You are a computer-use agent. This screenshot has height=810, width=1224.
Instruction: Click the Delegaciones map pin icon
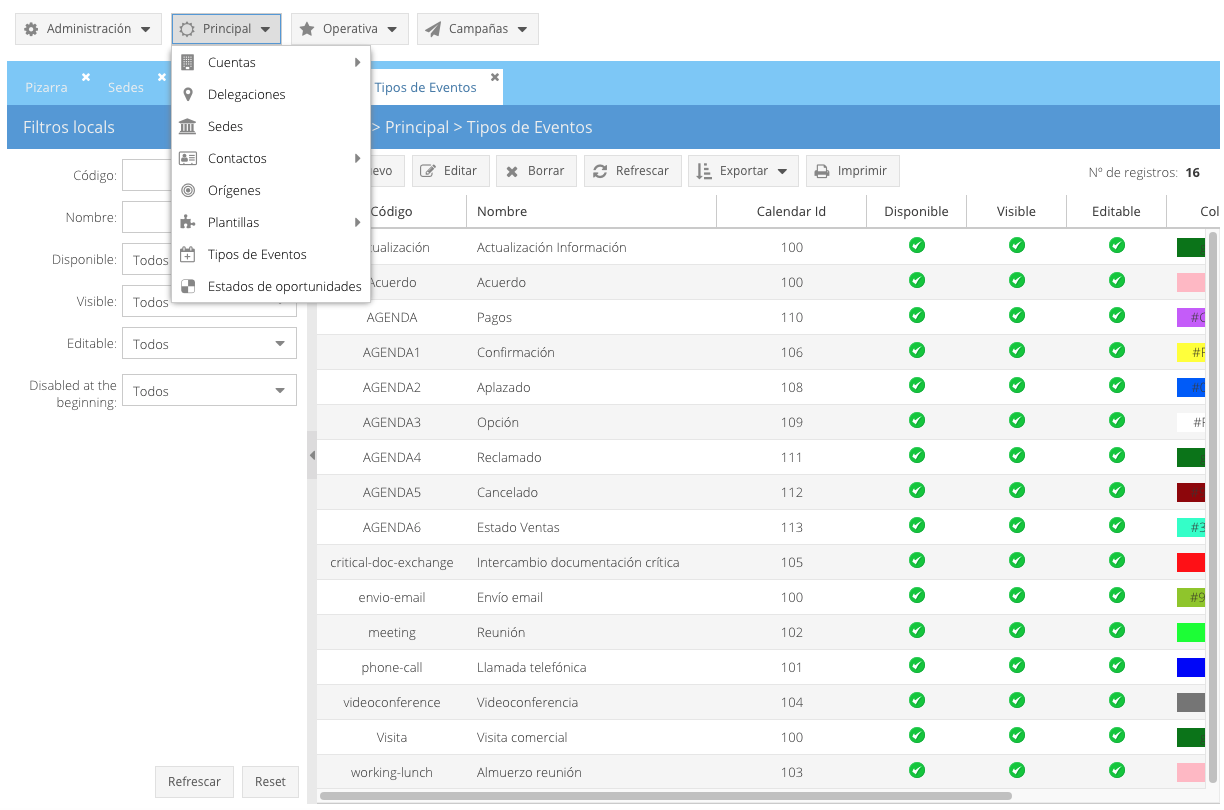coord(187,94)
